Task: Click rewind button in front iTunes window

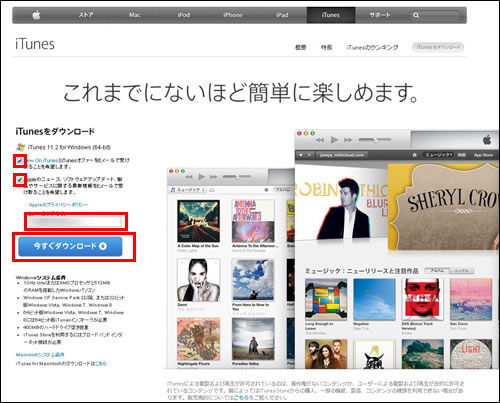Action: click(x=320, y=140)
